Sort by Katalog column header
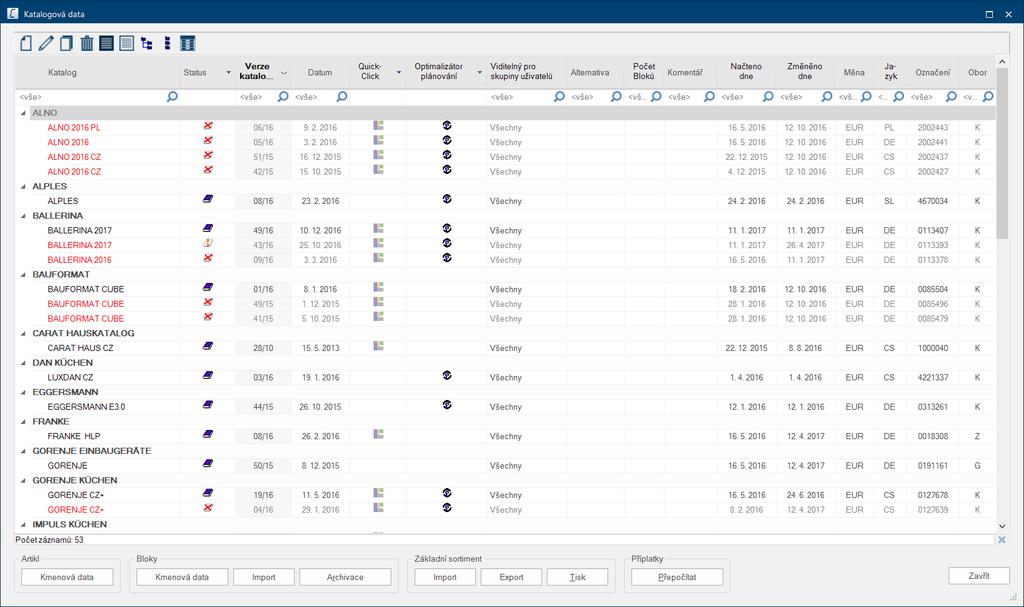This screenshot has width=1024, height=607. tap(63, 73)
